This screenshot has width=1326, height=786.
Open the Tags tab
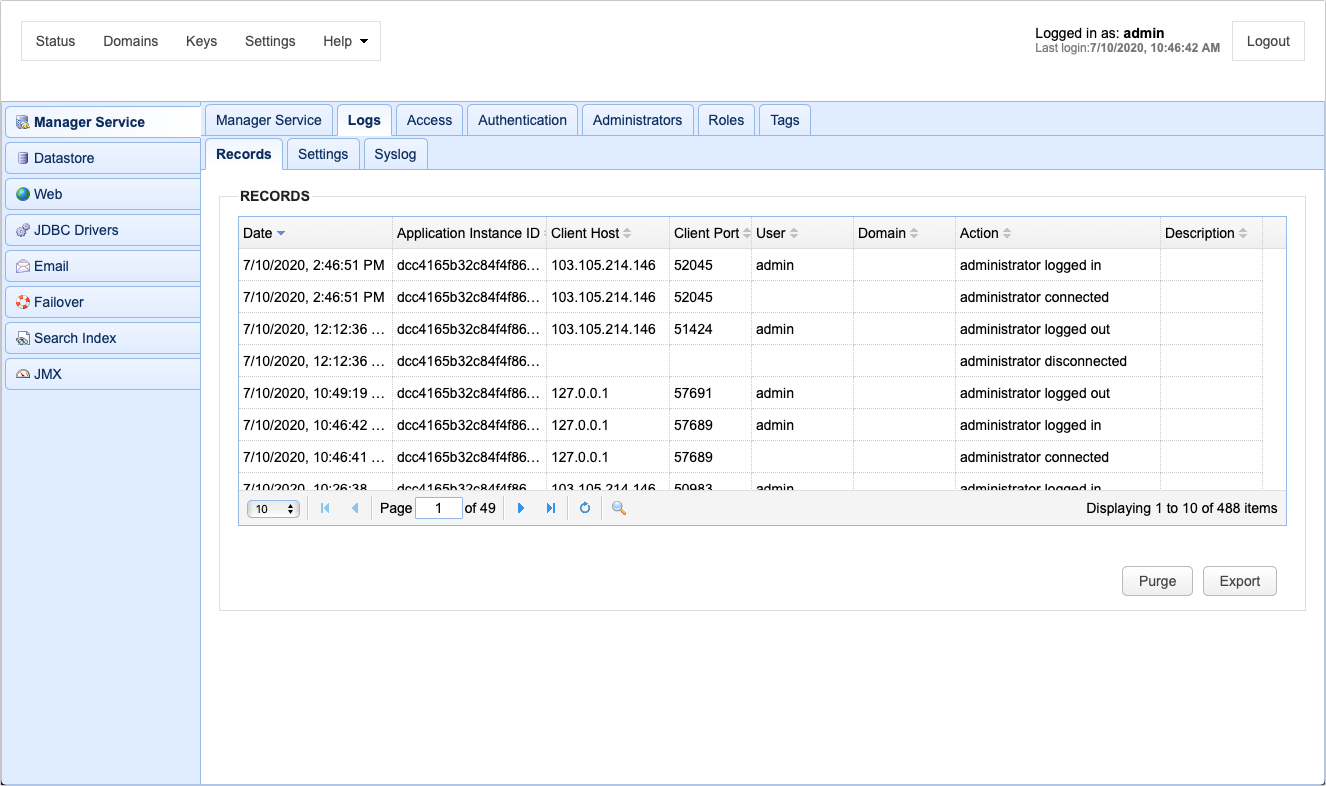(785, 120)
